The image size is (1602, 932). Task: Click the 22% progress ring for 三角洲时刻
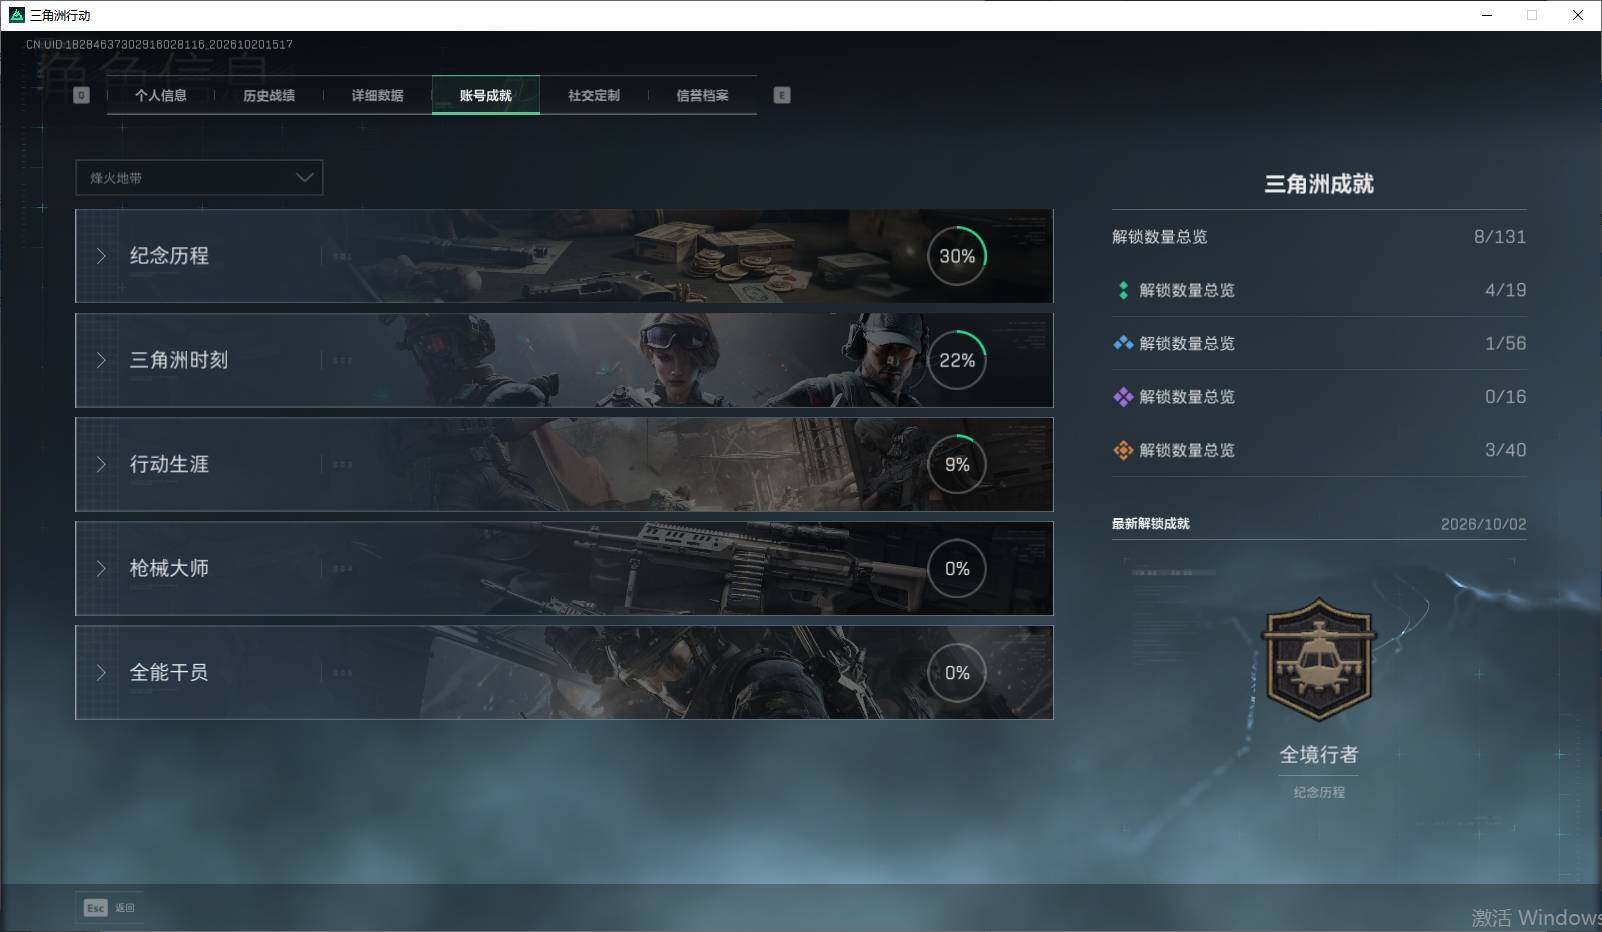tap(957, 360)
